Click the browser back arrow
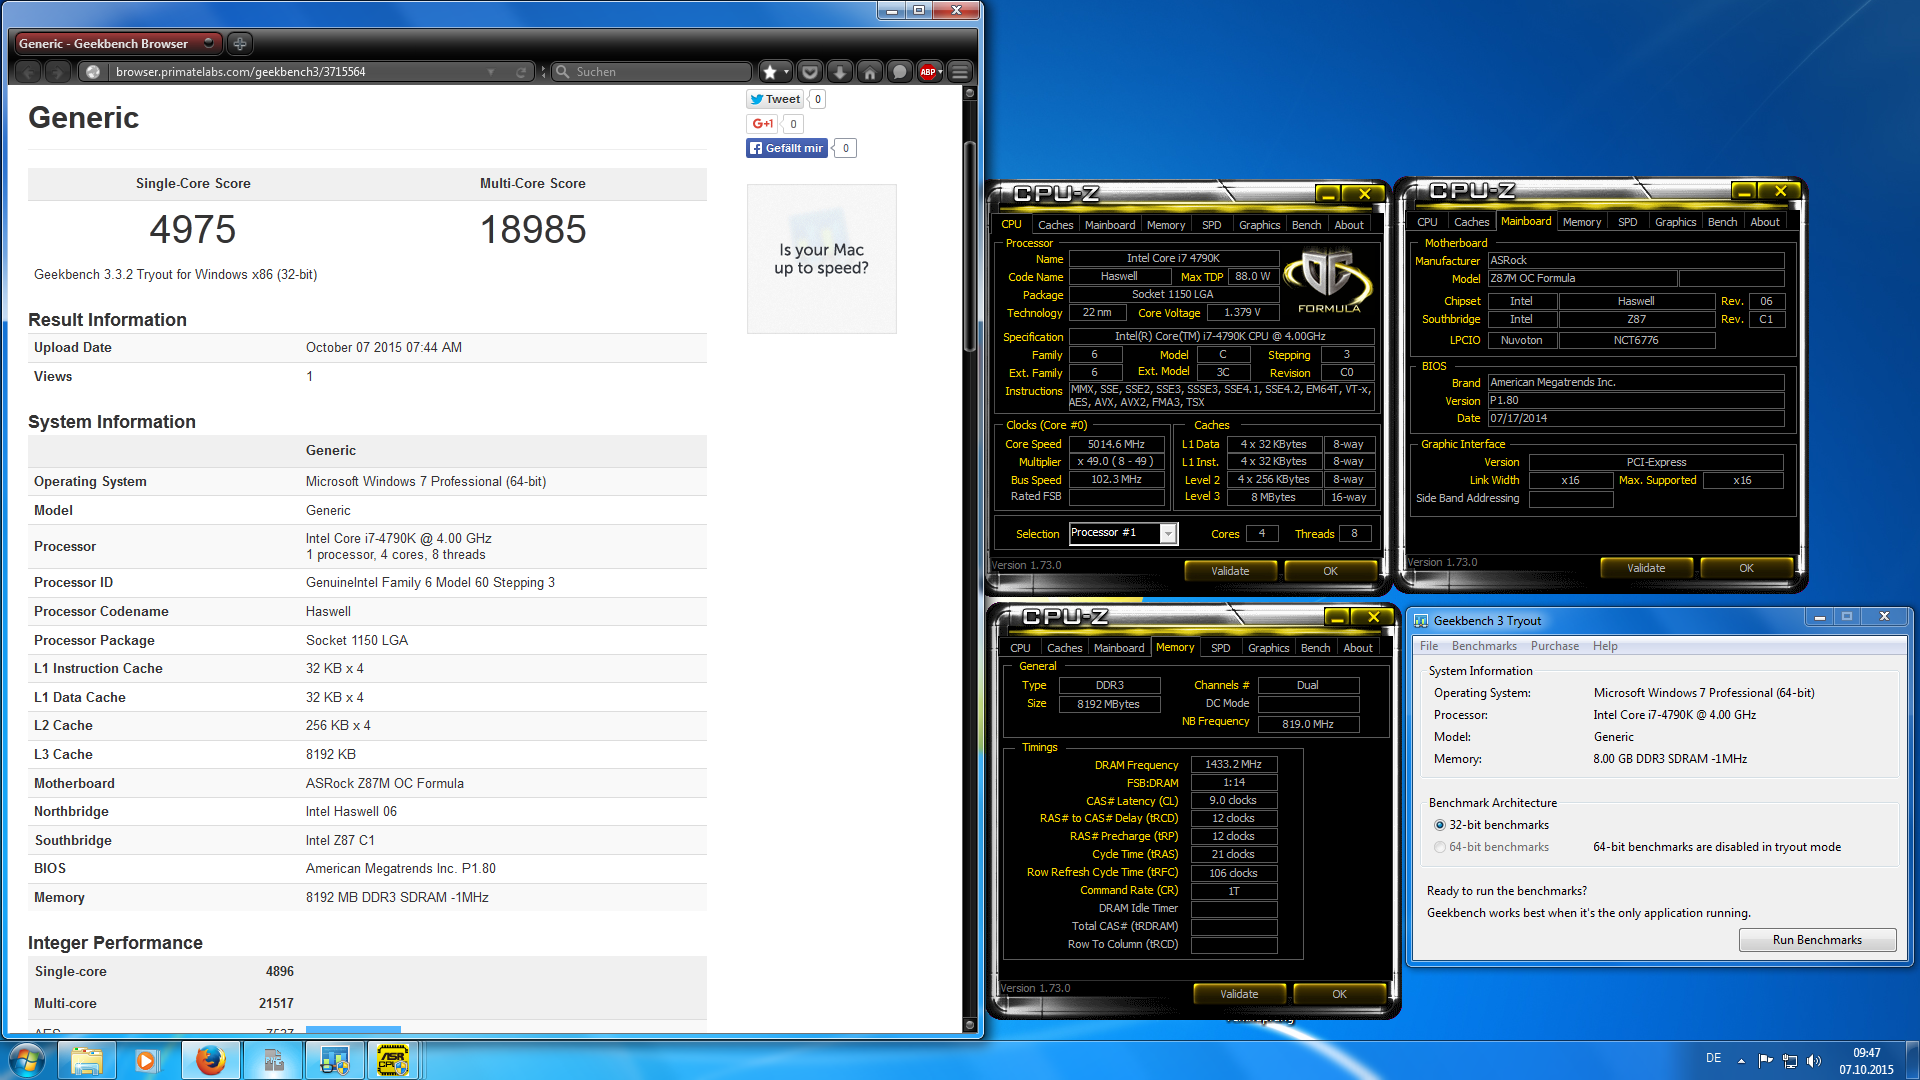This screenshot has height=1080, width=1920. pyautogui.click(x=28, y=72)
